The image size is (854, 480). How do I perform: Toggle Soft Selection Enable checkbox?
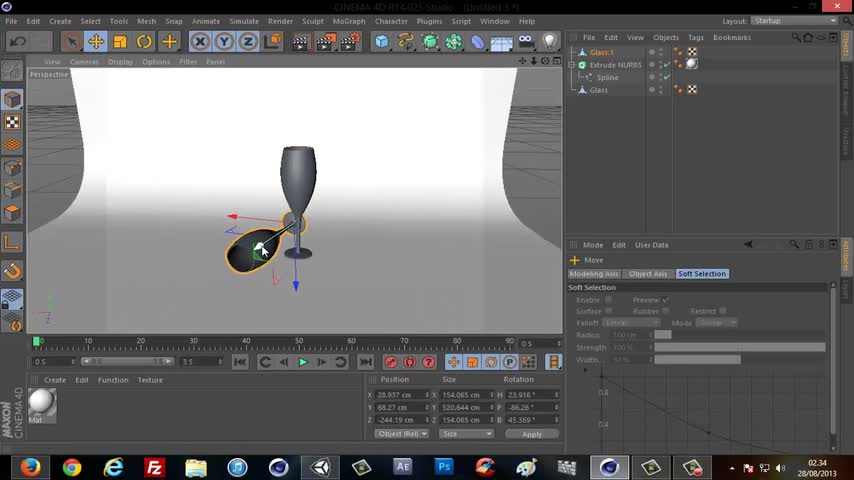608,300
